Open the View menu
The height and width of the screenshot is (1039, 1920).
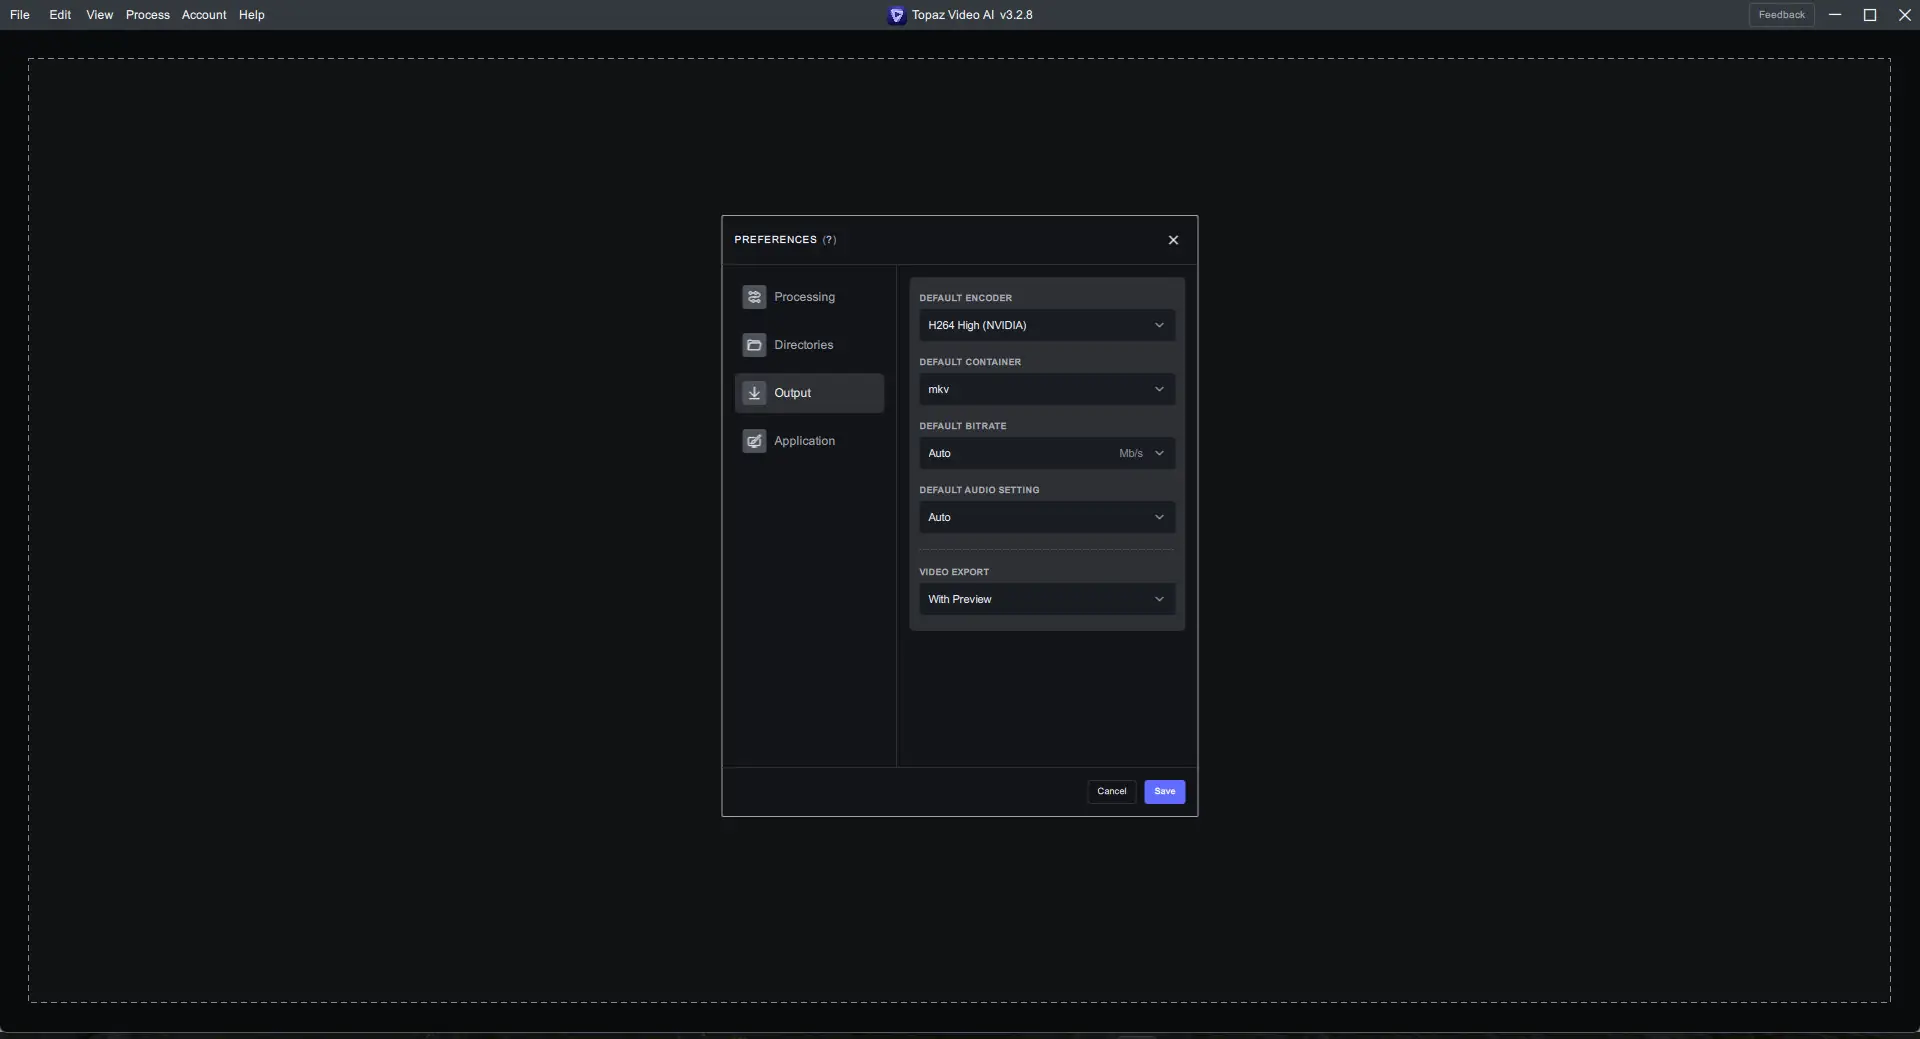99,15
